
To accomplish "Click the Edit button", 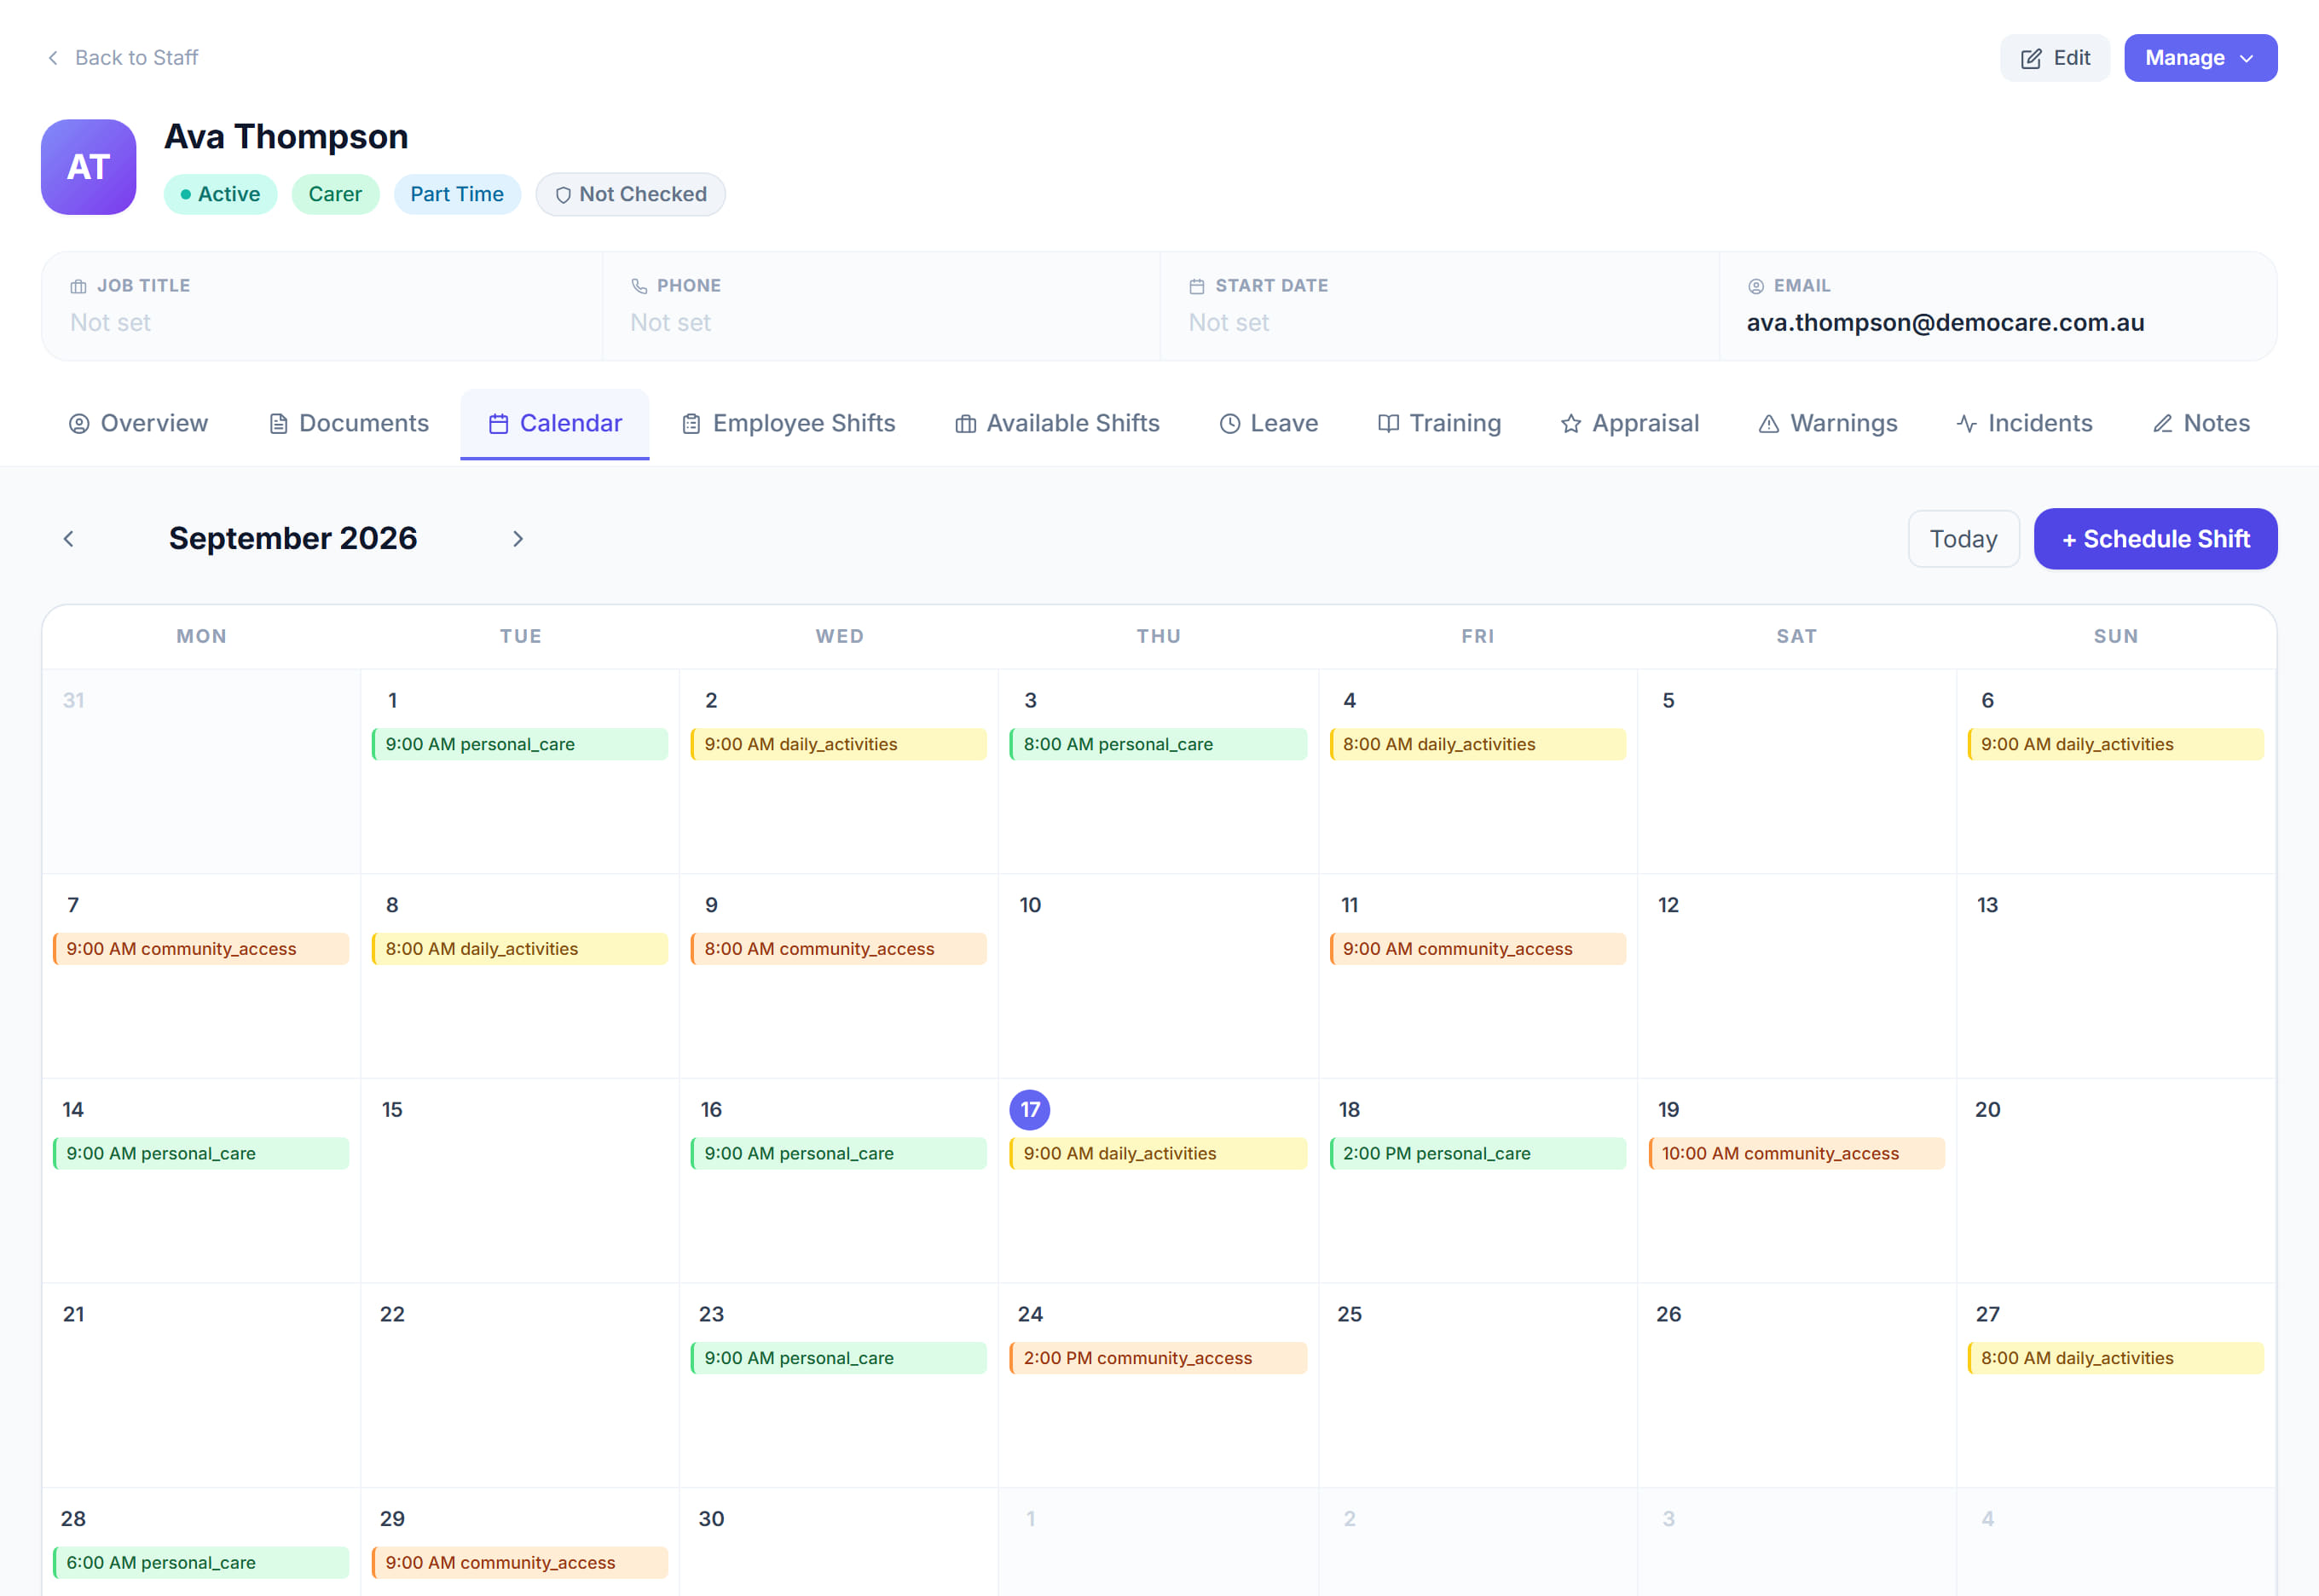I will pyautogui.click(x=2054, y=58).
